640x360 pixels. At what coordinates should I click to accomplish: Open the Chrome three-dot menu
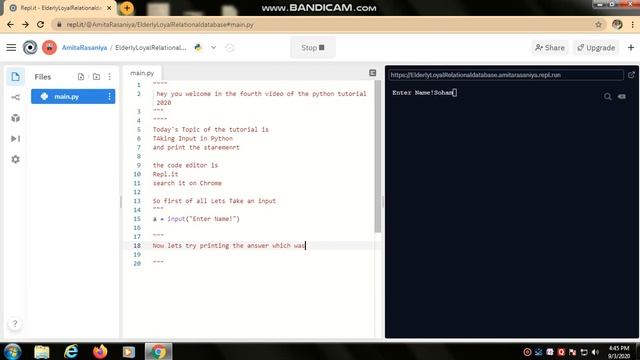pos(633,24)
